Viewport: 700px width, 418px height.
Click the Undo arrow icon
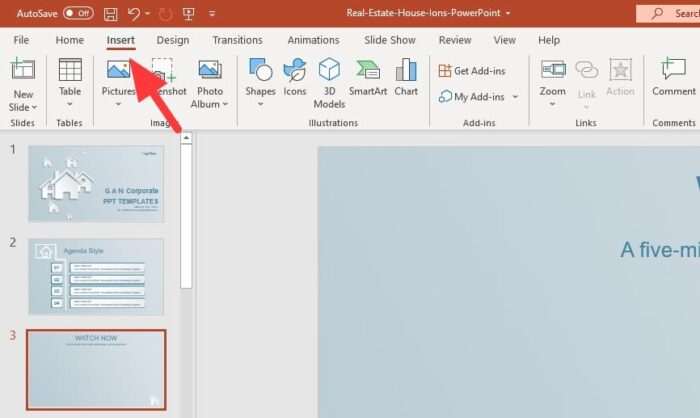coord(133,14)
